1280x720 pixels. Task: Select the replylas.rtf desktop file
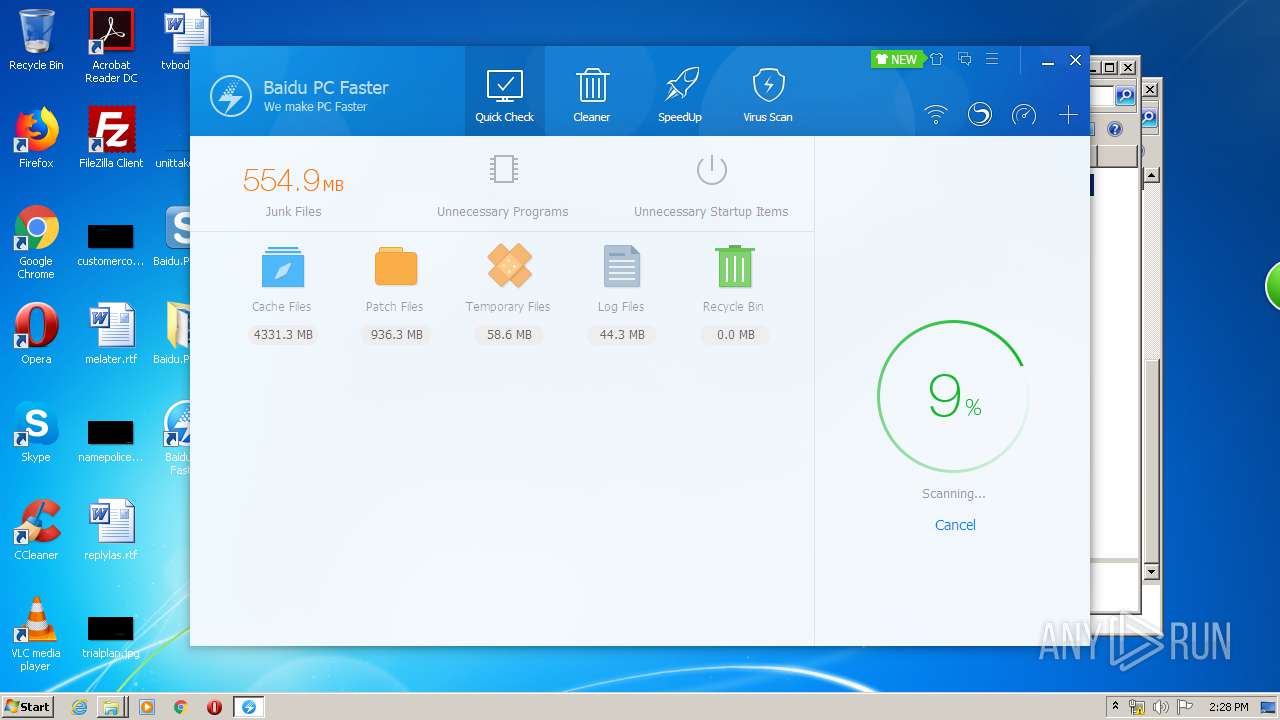(111, 529)
